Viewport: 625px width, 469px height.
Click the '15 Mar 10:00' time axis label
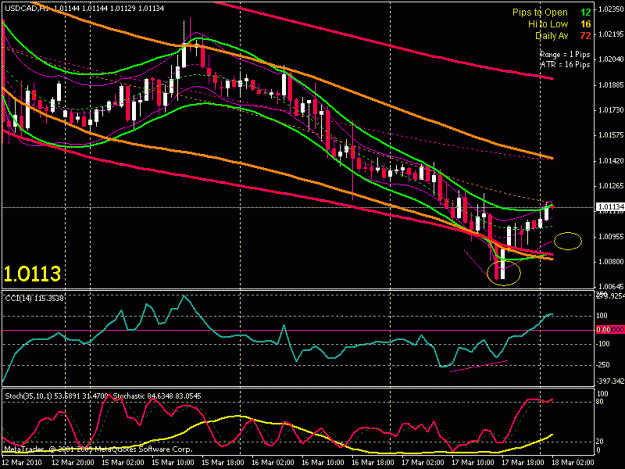pyautogui.click(x=173, y=463)
